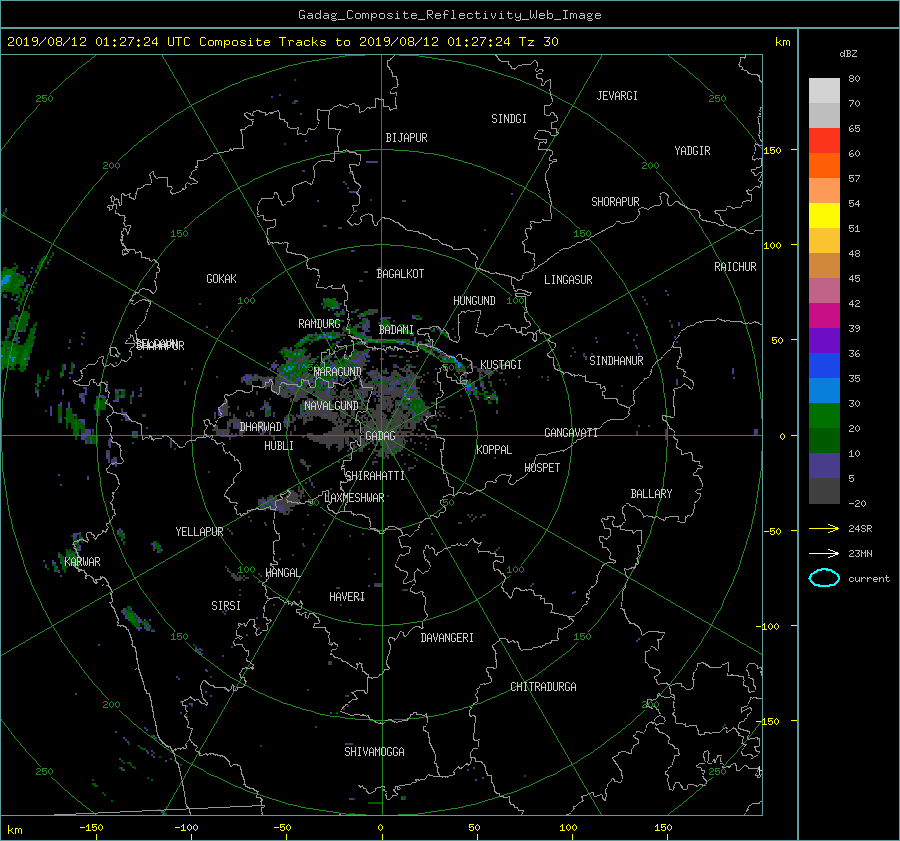Pick the red 60–65 dBZ swatch
The width and height of the screenshot is (900, 841).
(824, 141)
